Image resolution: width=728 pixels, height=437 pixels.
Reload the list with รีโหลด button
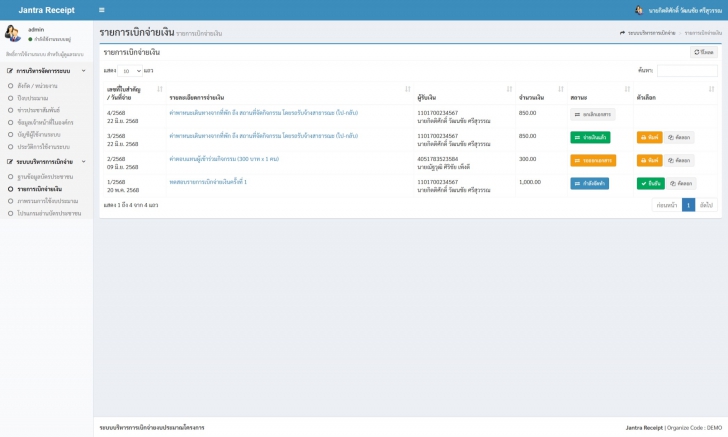(x=703, y=52)
